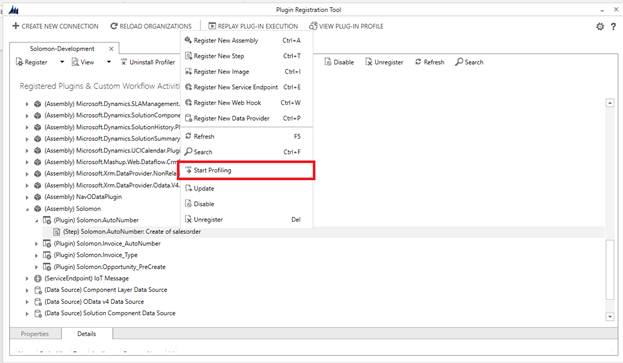This screenshot has height=363, width=623.
Task: Click View Plug-in Profile icon
Action: pos(313,26)
